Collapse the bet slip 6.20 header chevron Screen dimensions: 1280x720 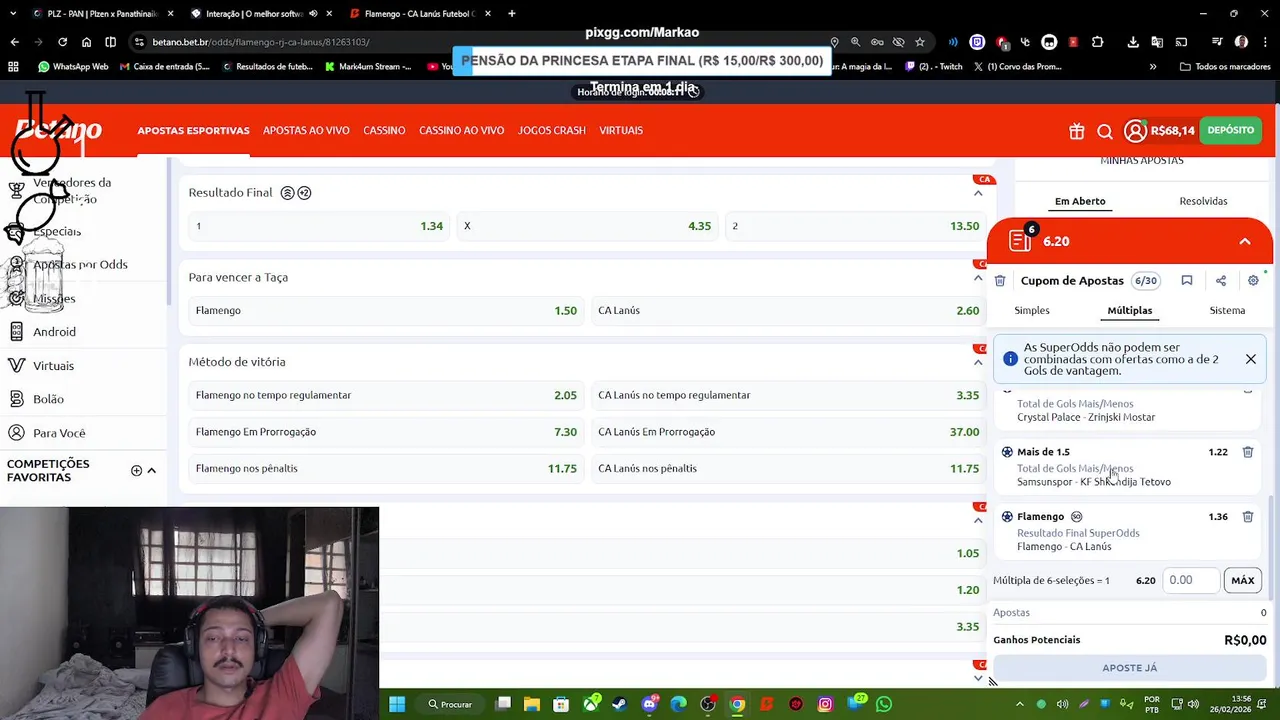tap(1245, 242)
